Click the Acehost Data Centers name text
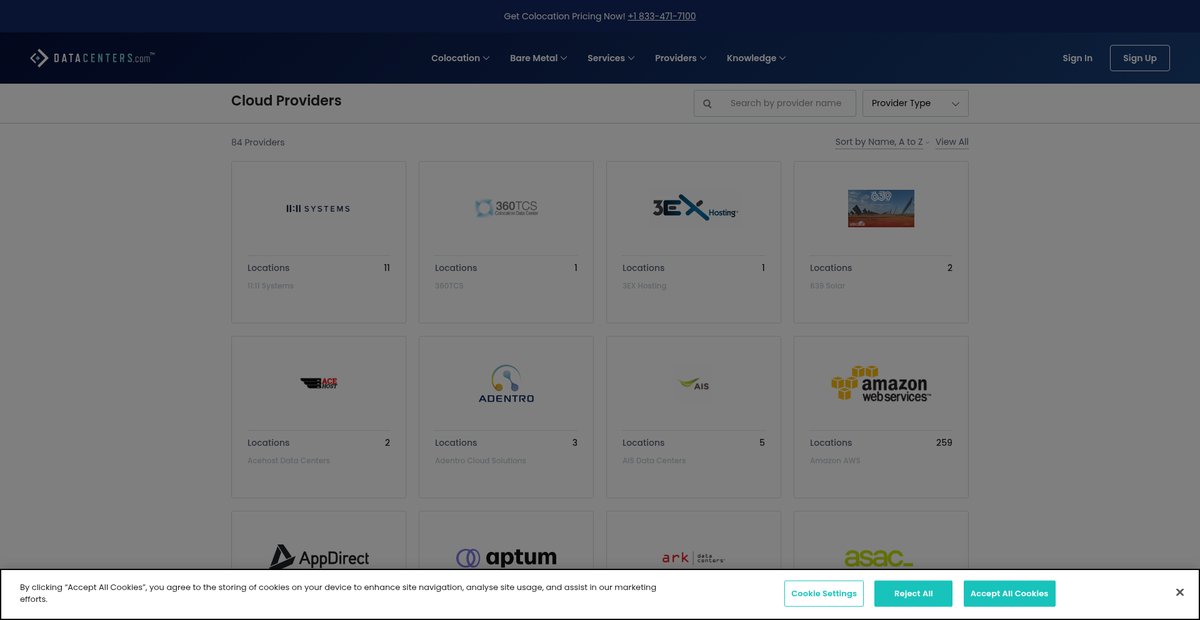 (x=288, y=461)
